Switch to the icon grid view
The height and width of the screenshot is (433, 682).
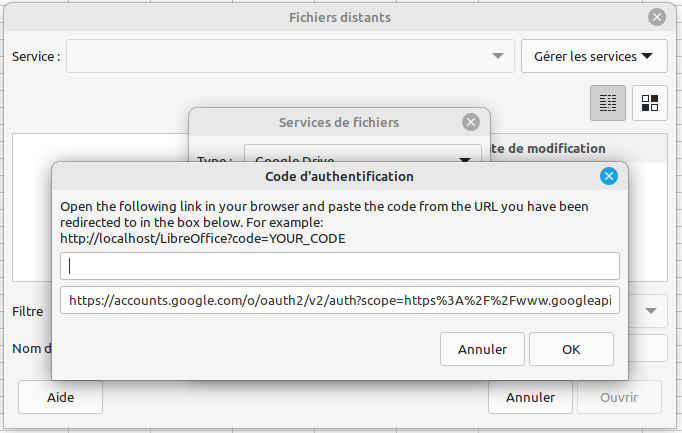[x=650, y=102]
